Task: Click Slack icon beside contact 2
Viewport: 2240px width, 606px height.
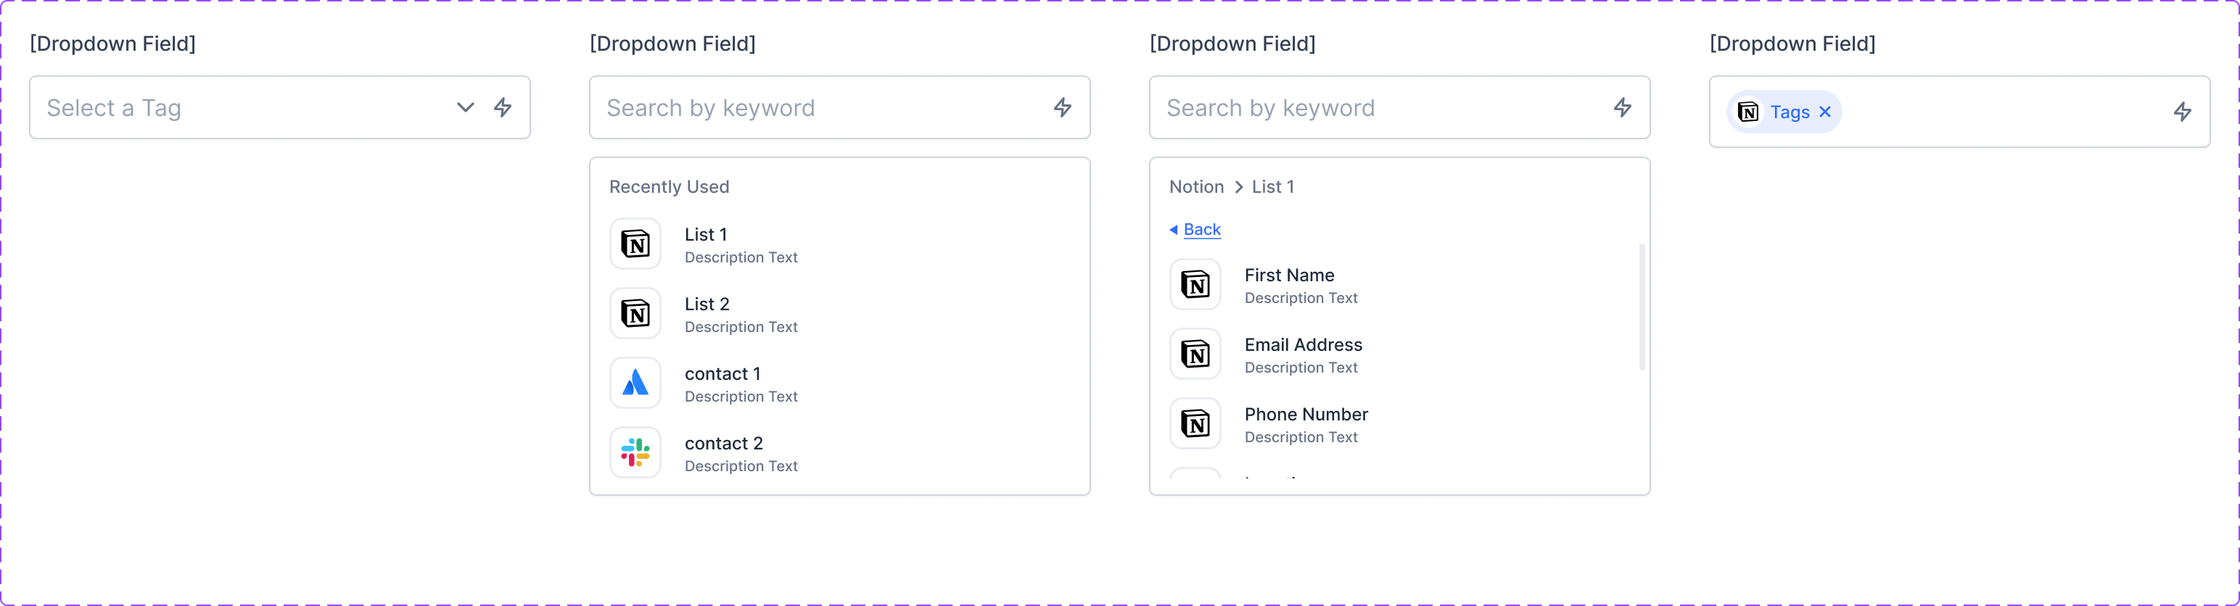Action: [636, 453]
